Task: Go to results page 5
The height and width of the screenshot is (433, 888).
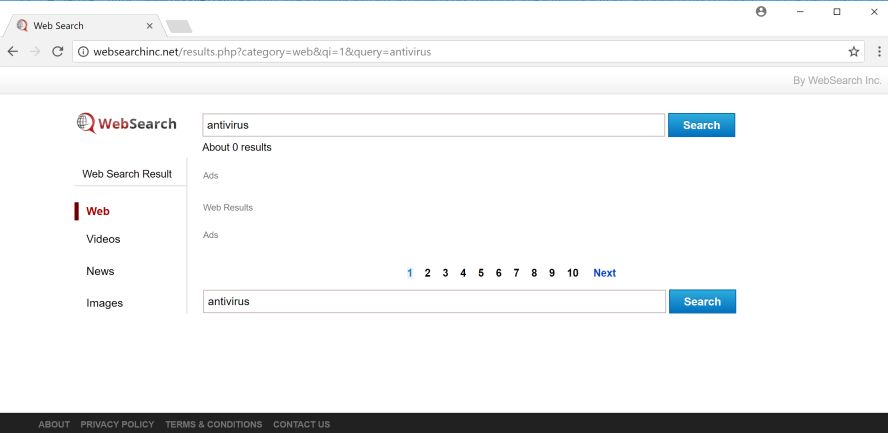Action: pos(481,273)
